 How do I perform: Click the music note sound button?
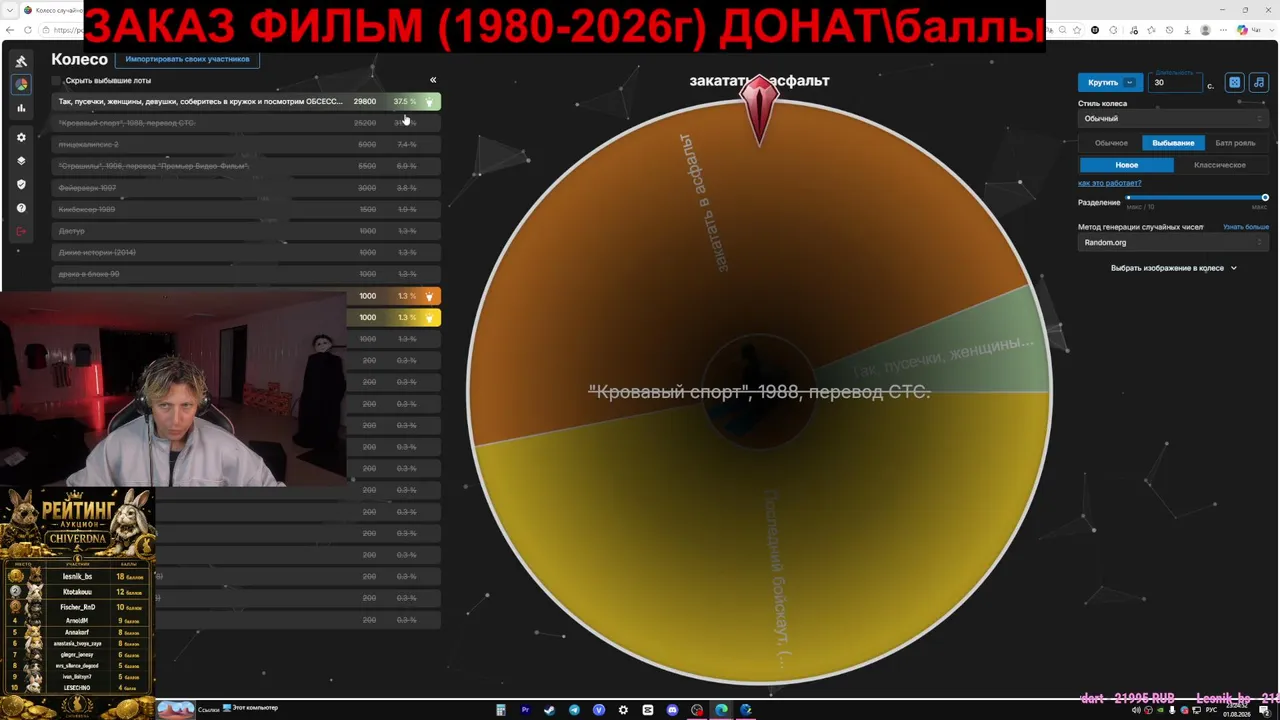1259,83
